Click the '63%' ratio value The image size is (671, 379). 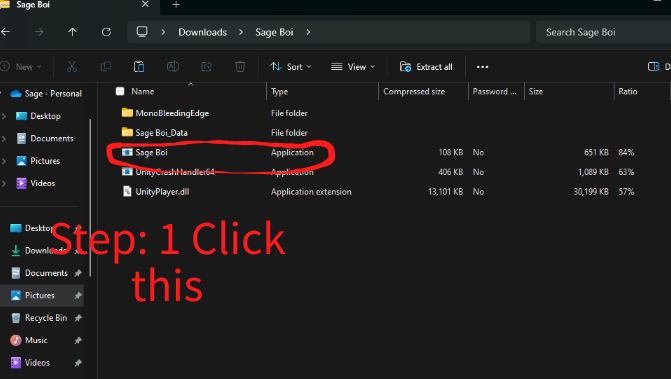click(x=626, y=172)
